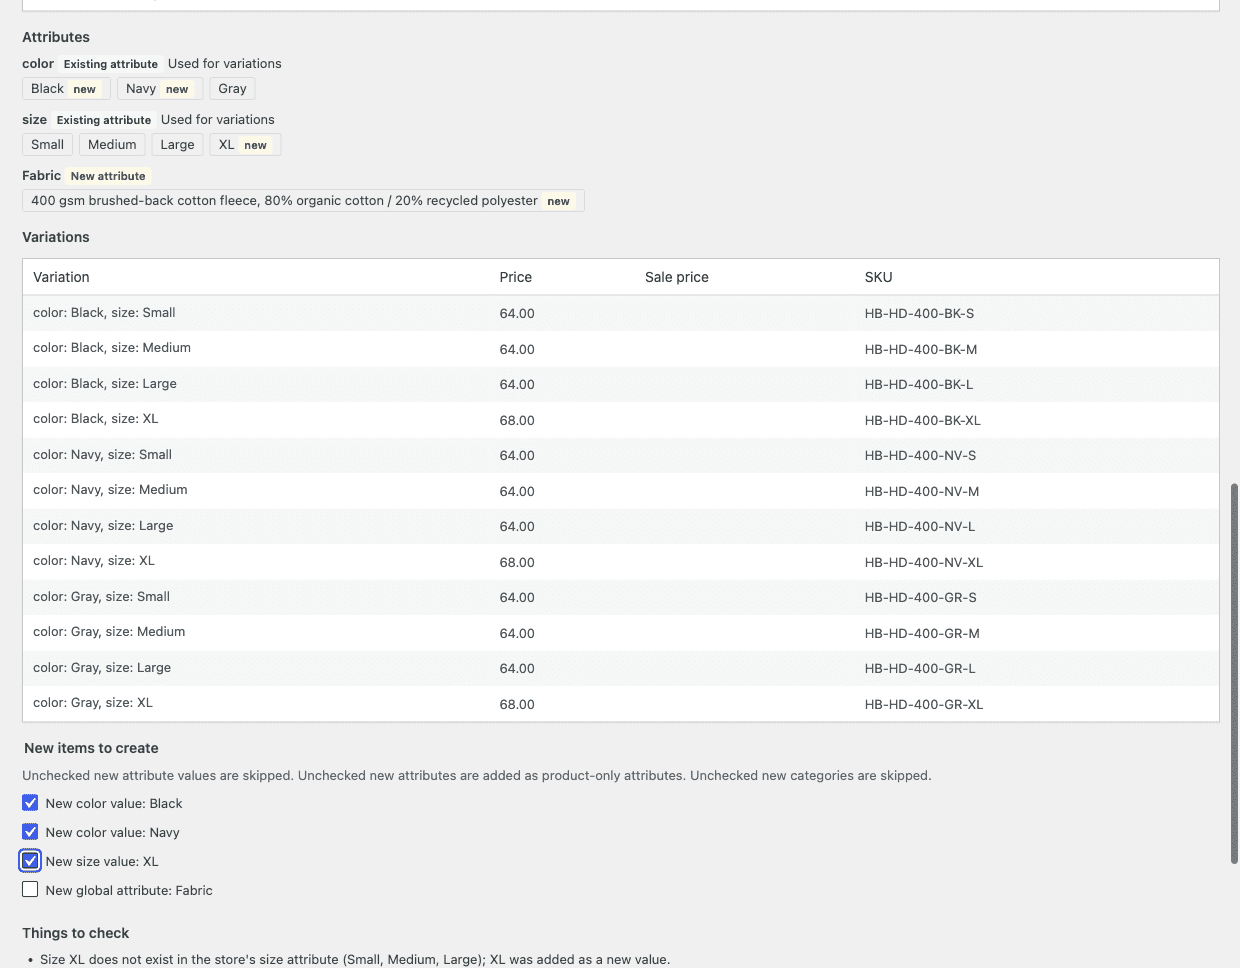Click SKU HB-HD-400-NV-L
1240x968 pixels.
[920, 526]
